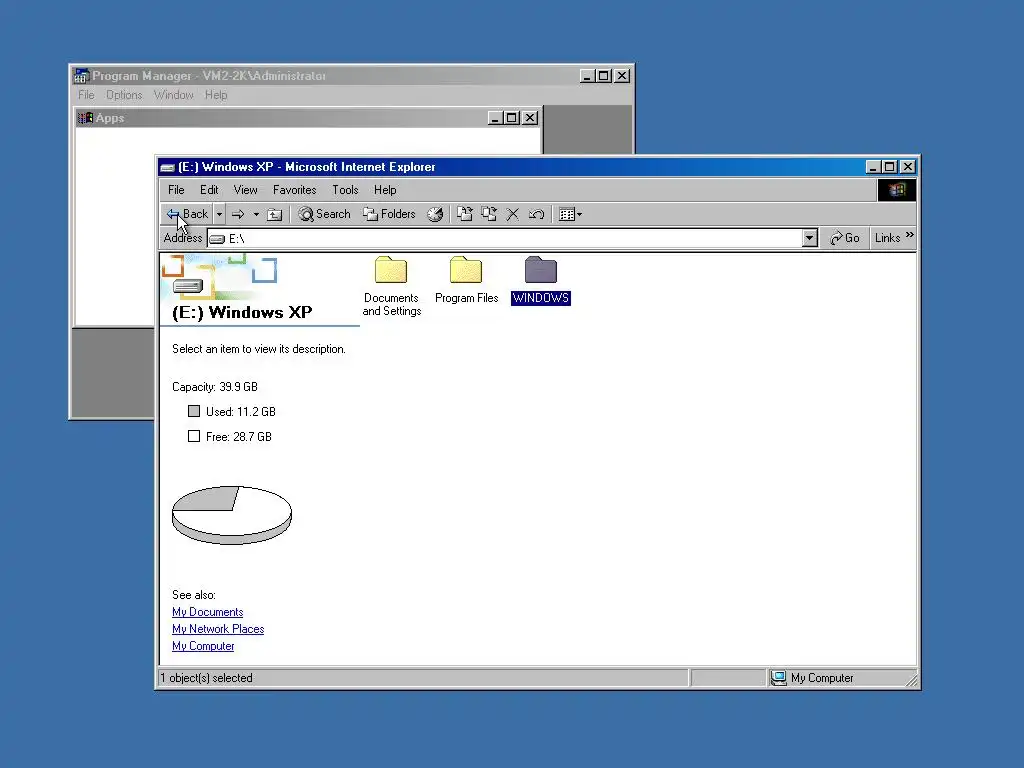Click the Forward arrow button

point(238,214)
